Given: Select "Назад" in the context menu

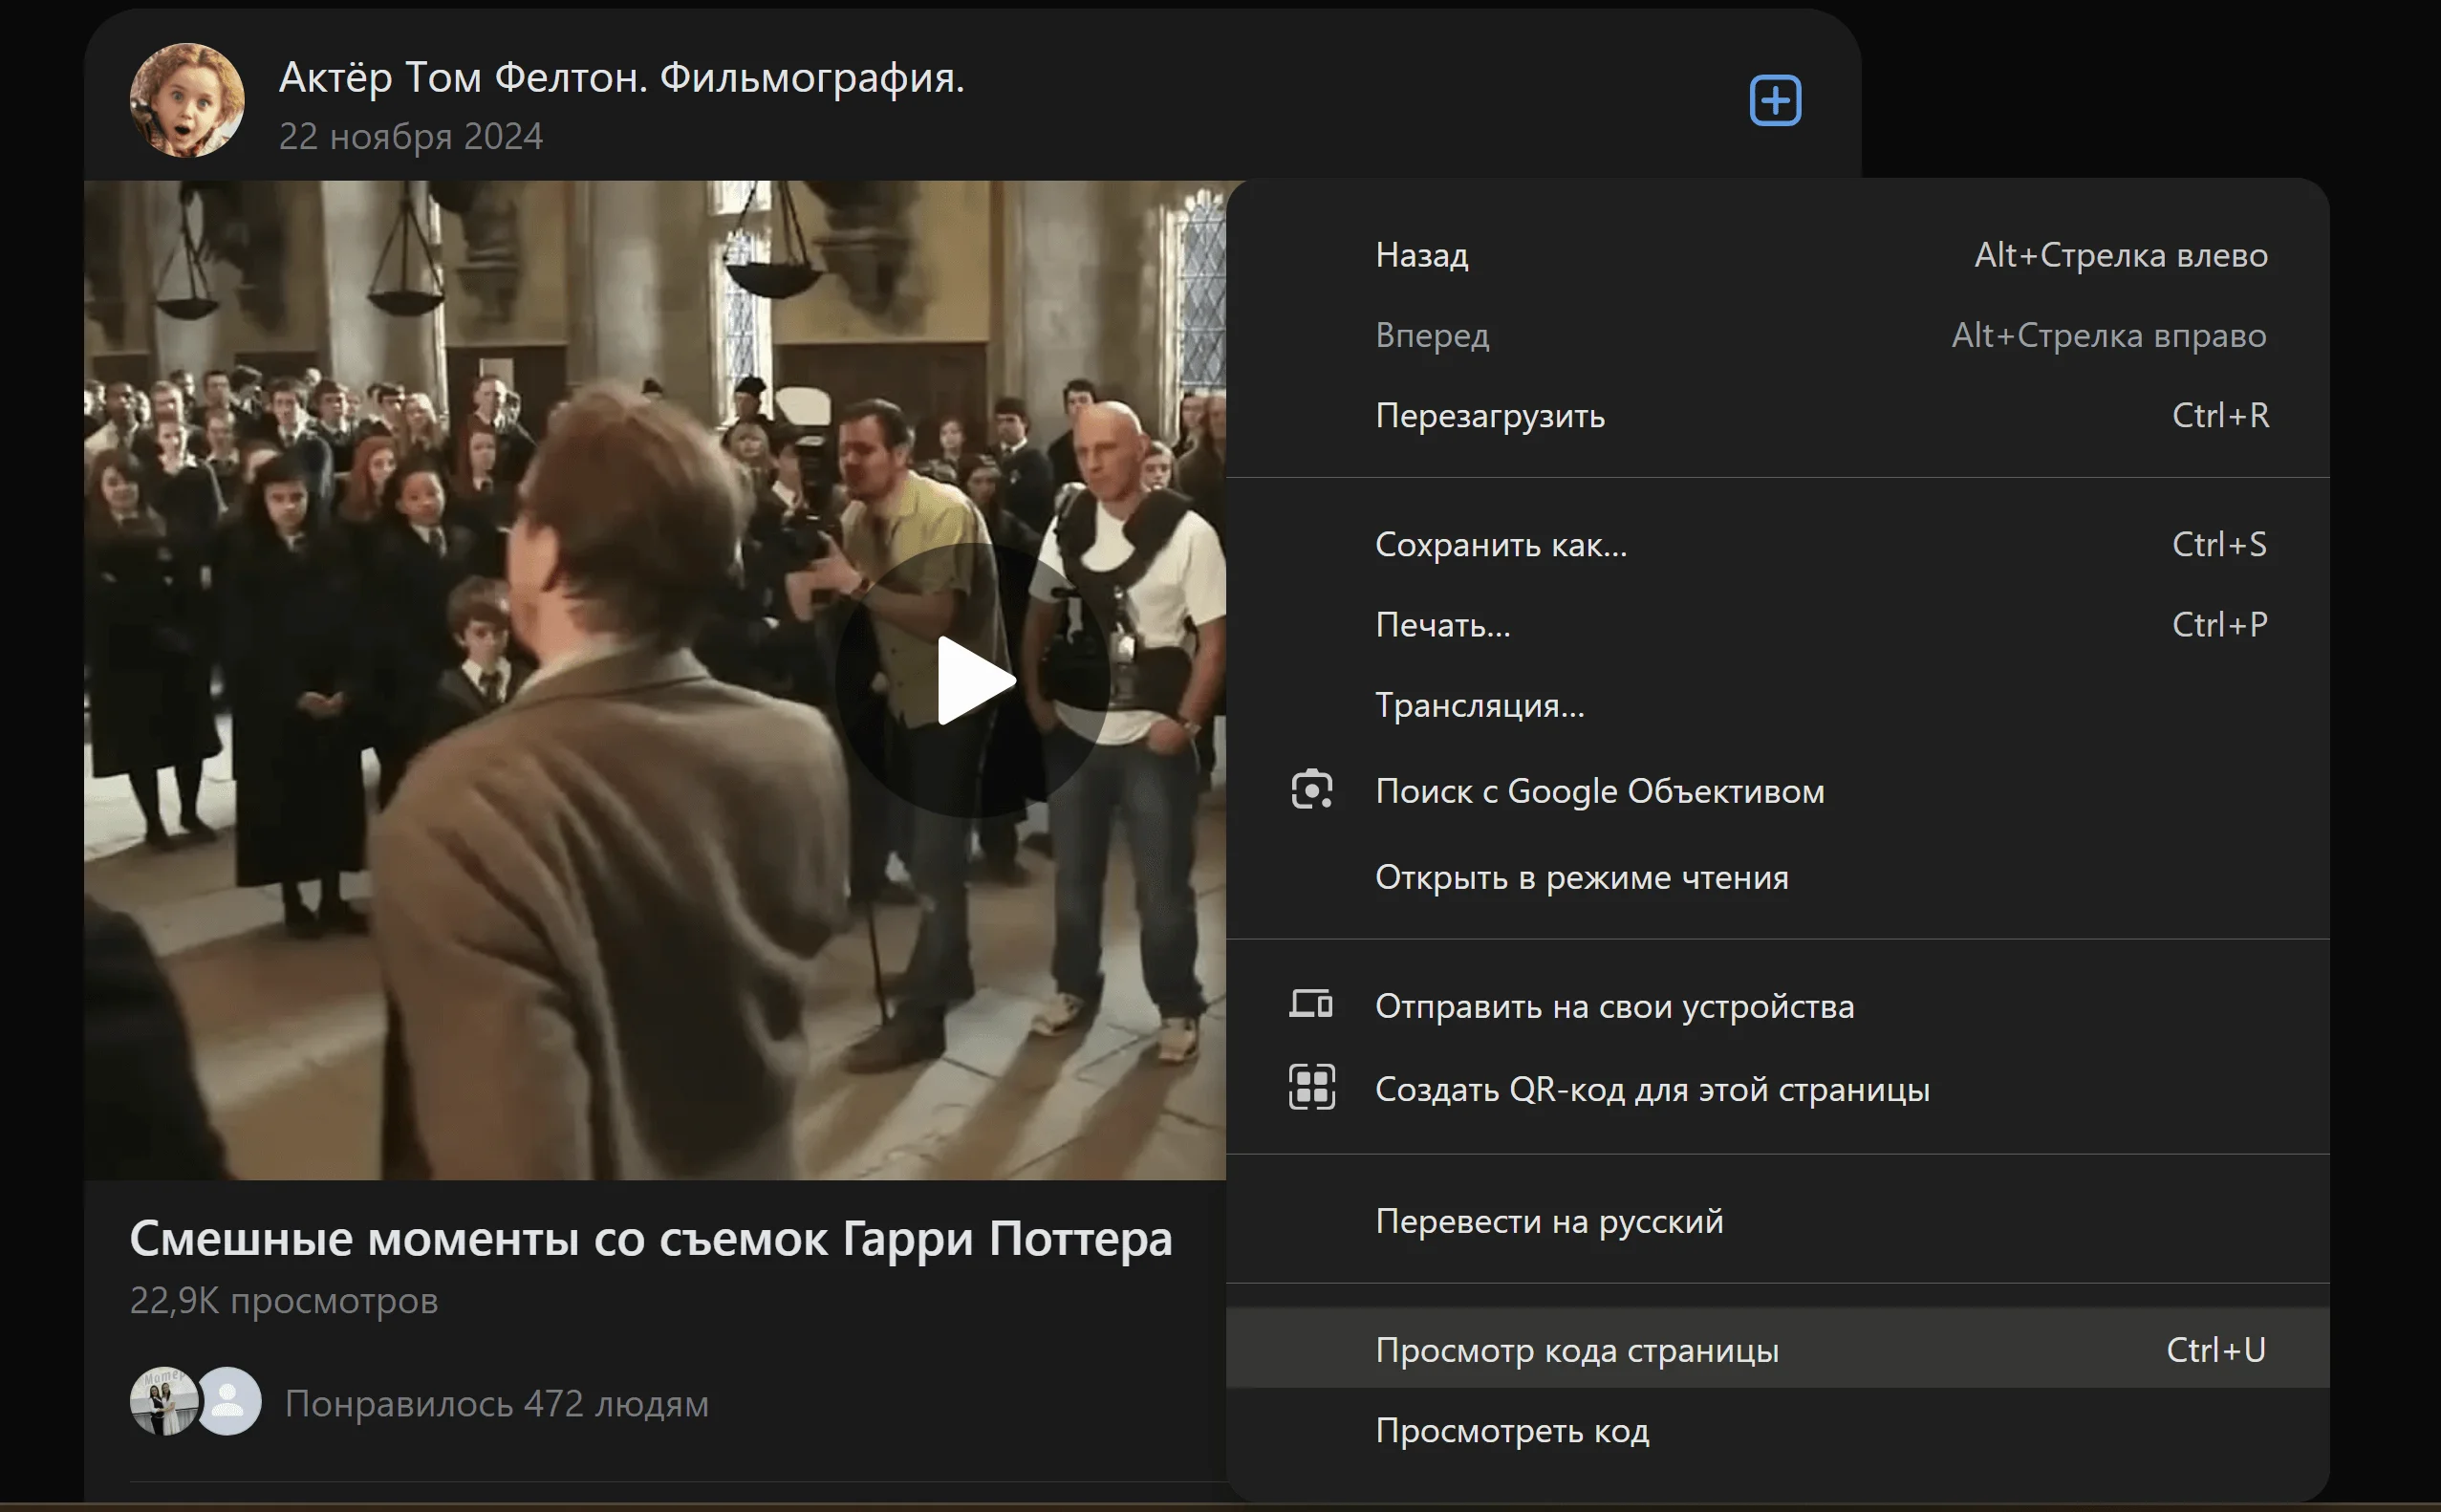Looking at the screenshot, I should tap(1421, 255).
